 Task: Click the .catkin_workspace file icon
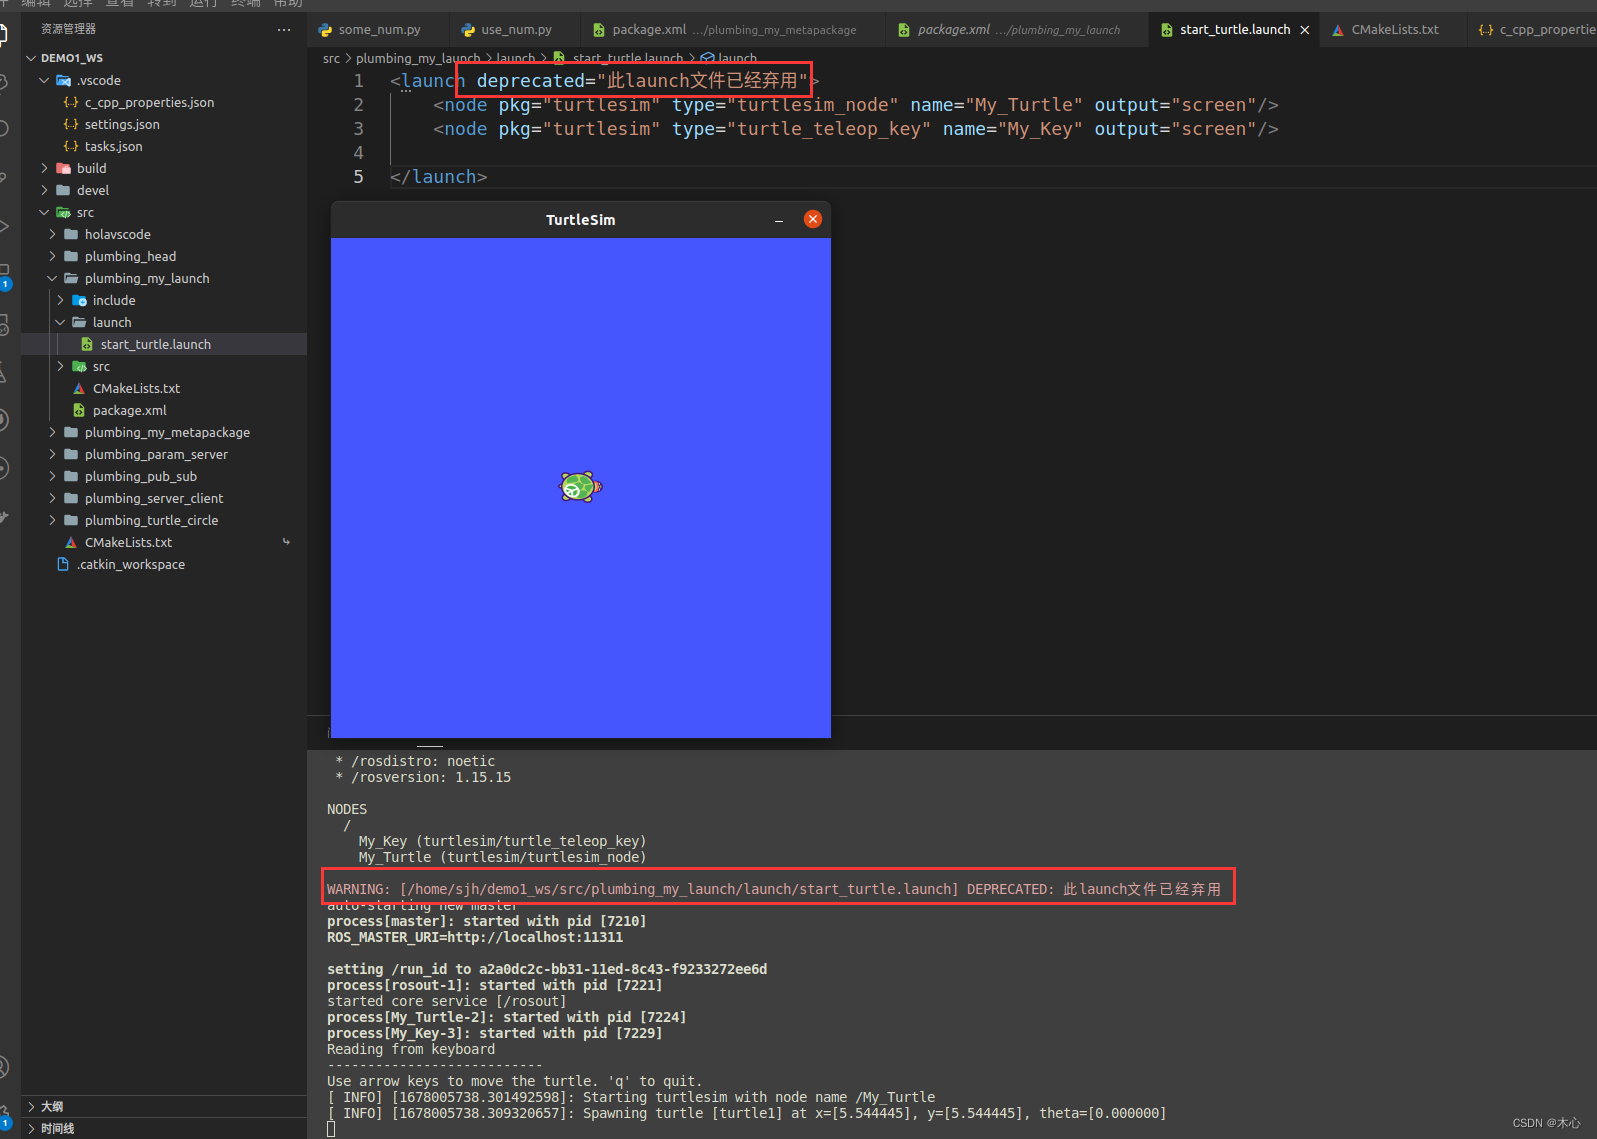pyautogui.click(x=63, y=564)
